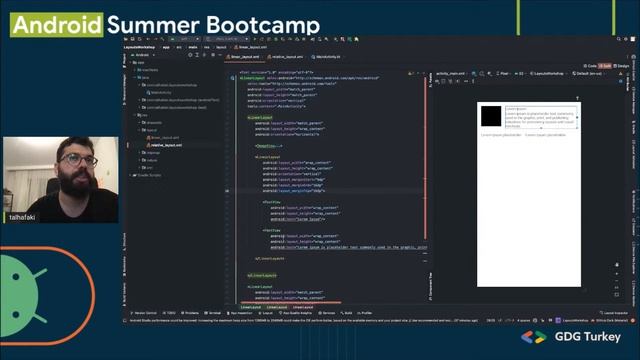The image size is (640, 360).
Task: Open the Problems tool window
Action: point(190,313)
